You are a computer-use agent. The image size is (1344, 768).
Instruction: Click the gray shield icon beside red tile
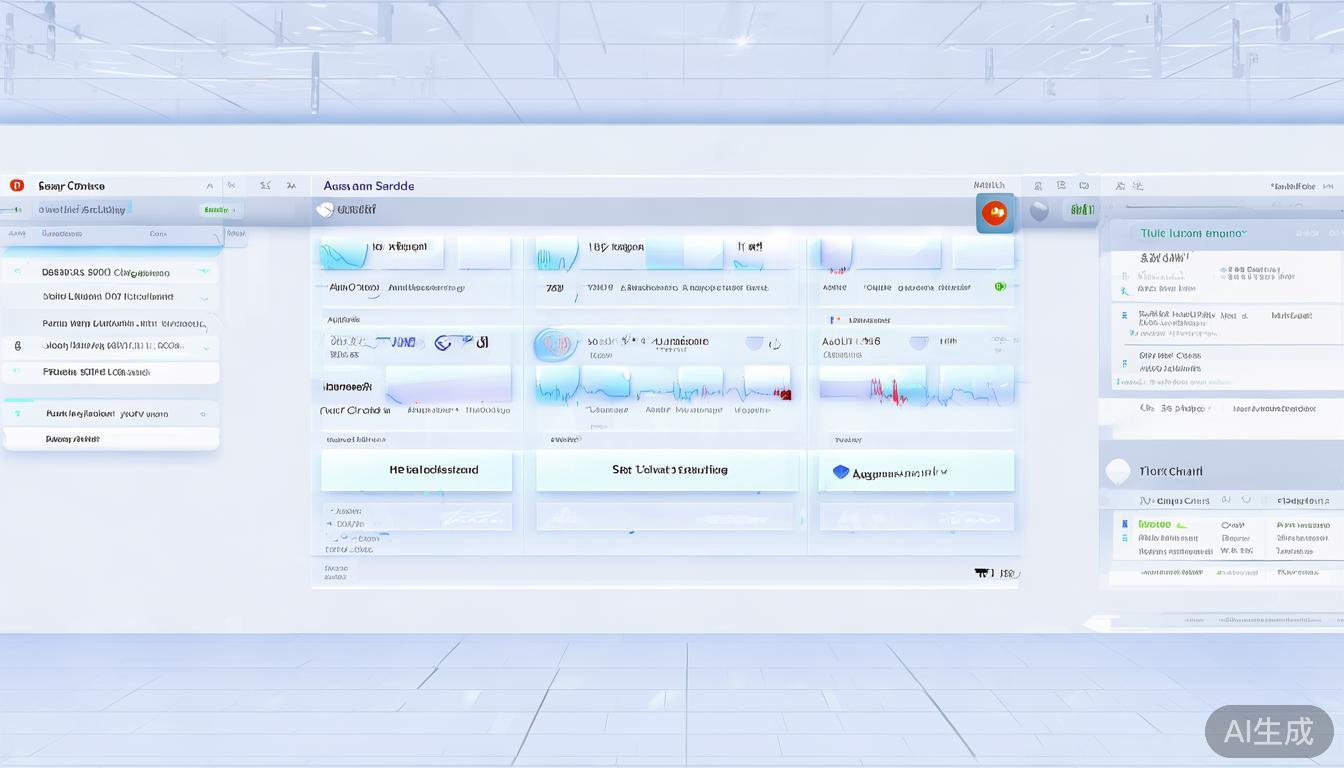point(1039,211)
